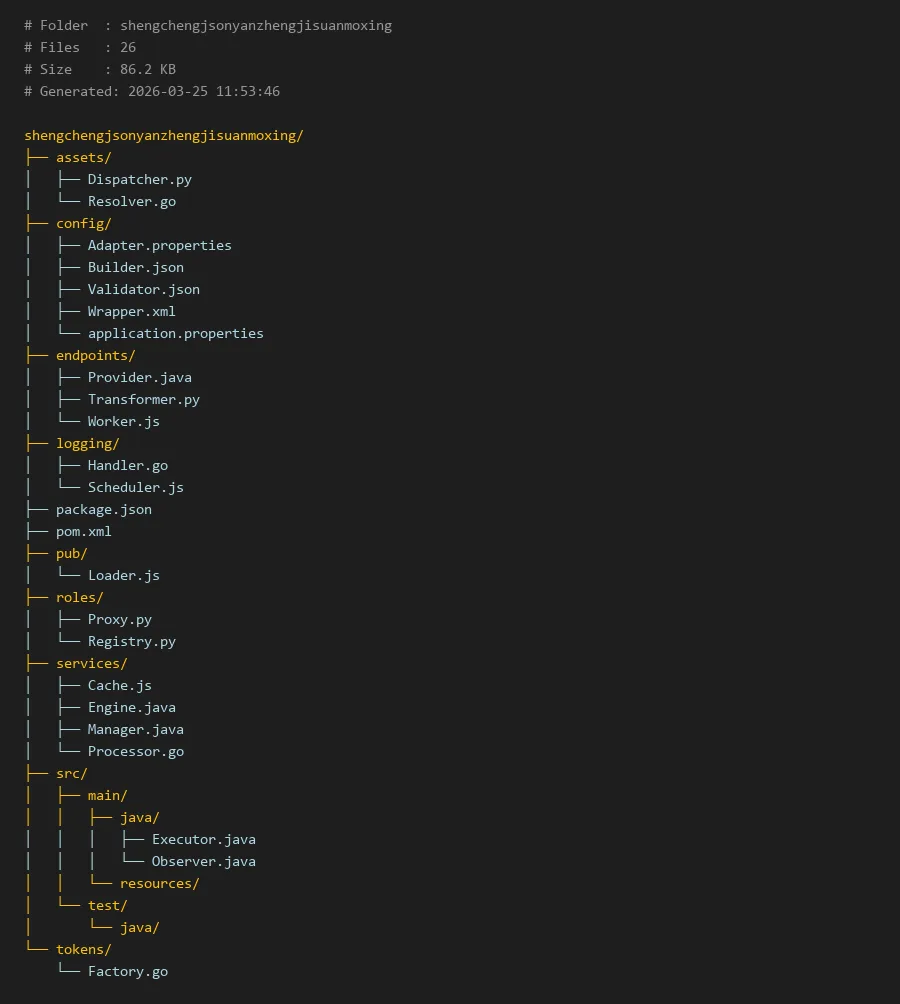
Task: Select the package.json file
Action: pos(103,510)
